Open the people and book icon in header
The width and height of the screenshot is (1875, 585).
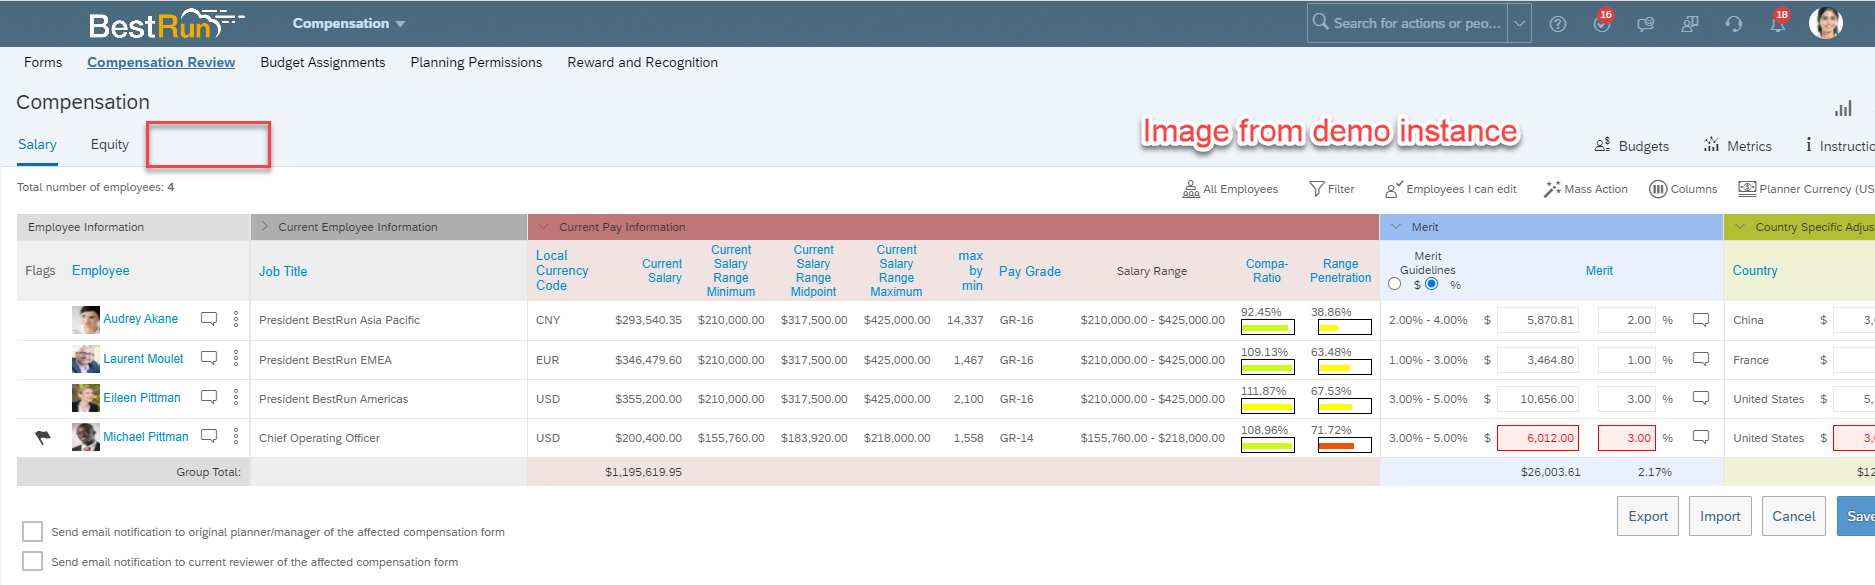tap(1690, 24)
